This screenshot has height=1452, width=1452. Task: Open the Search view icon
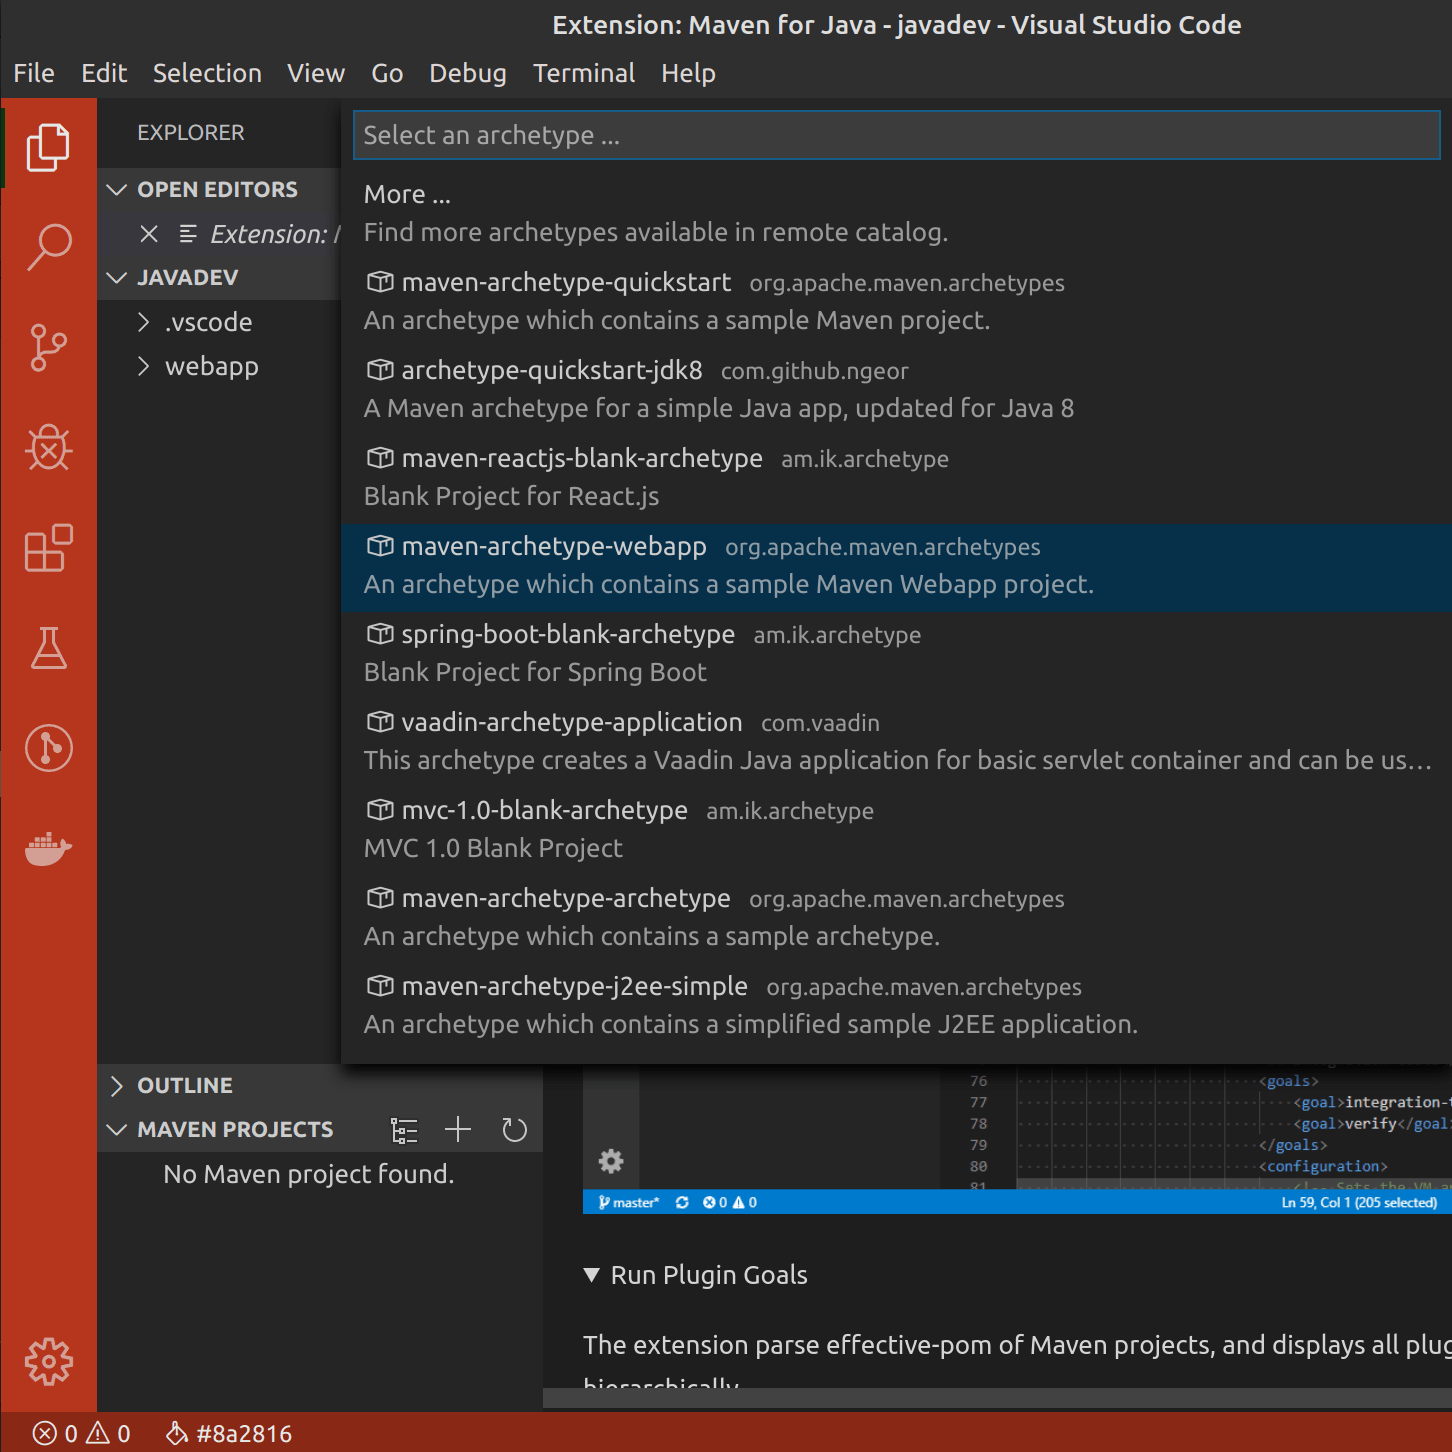click(x=48, y=247)
